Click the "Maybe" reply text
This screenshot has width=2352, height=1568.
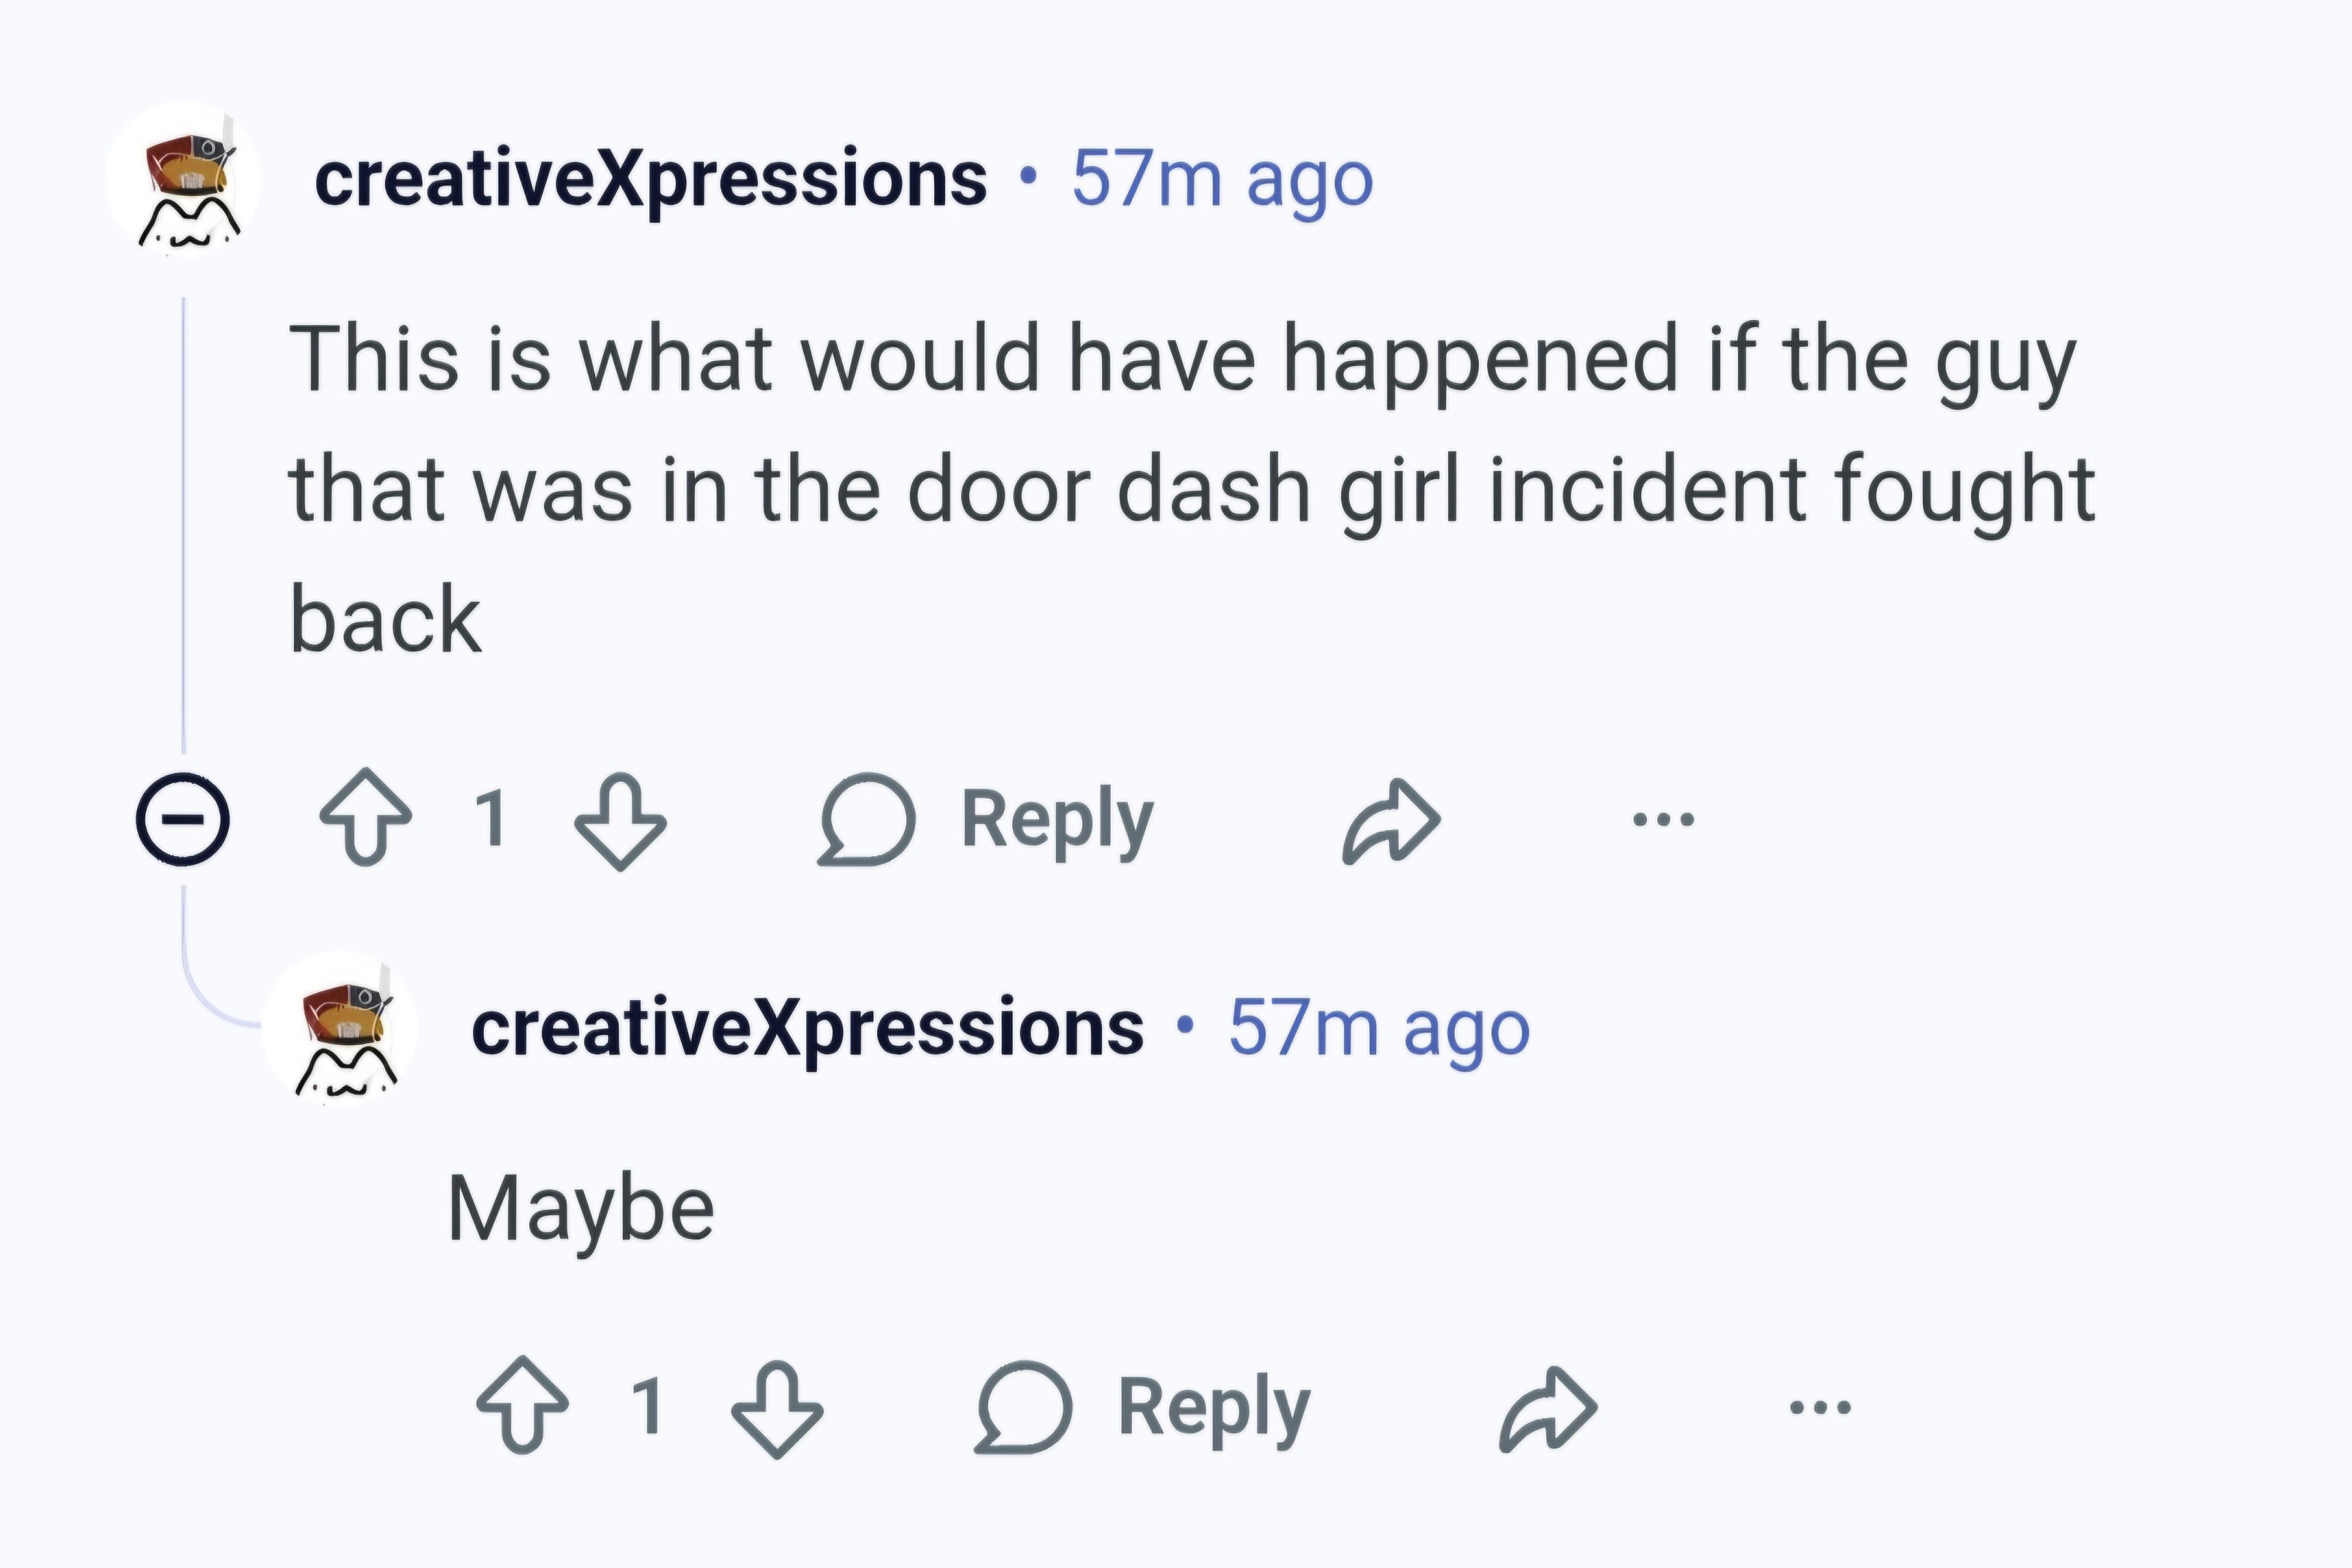pyautogui.click(x=581, y=1209)
